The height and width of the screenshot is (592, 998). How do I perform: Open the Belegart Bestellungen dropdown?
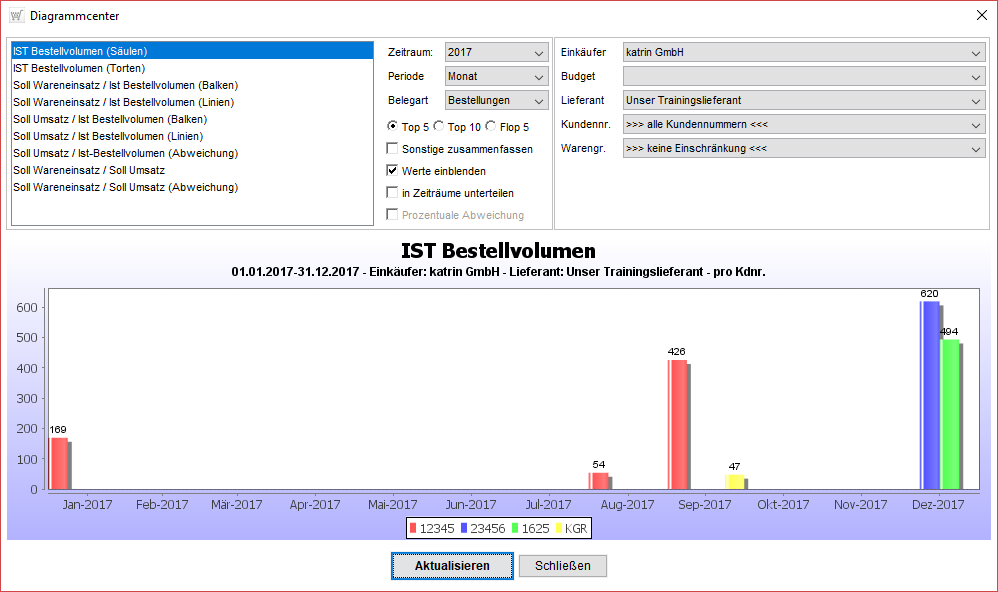click(x=497, y=100)
